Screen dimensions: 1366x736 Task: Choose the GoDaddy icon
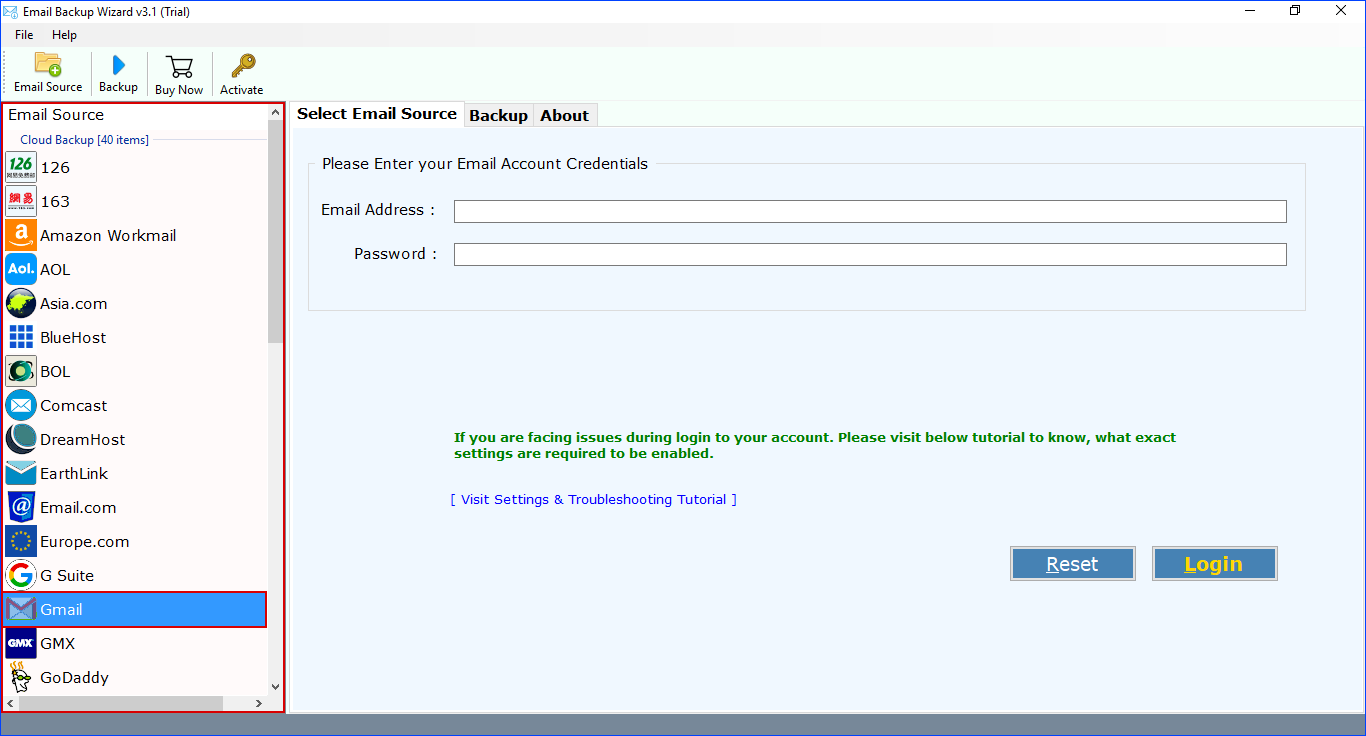tap(21, 677)
